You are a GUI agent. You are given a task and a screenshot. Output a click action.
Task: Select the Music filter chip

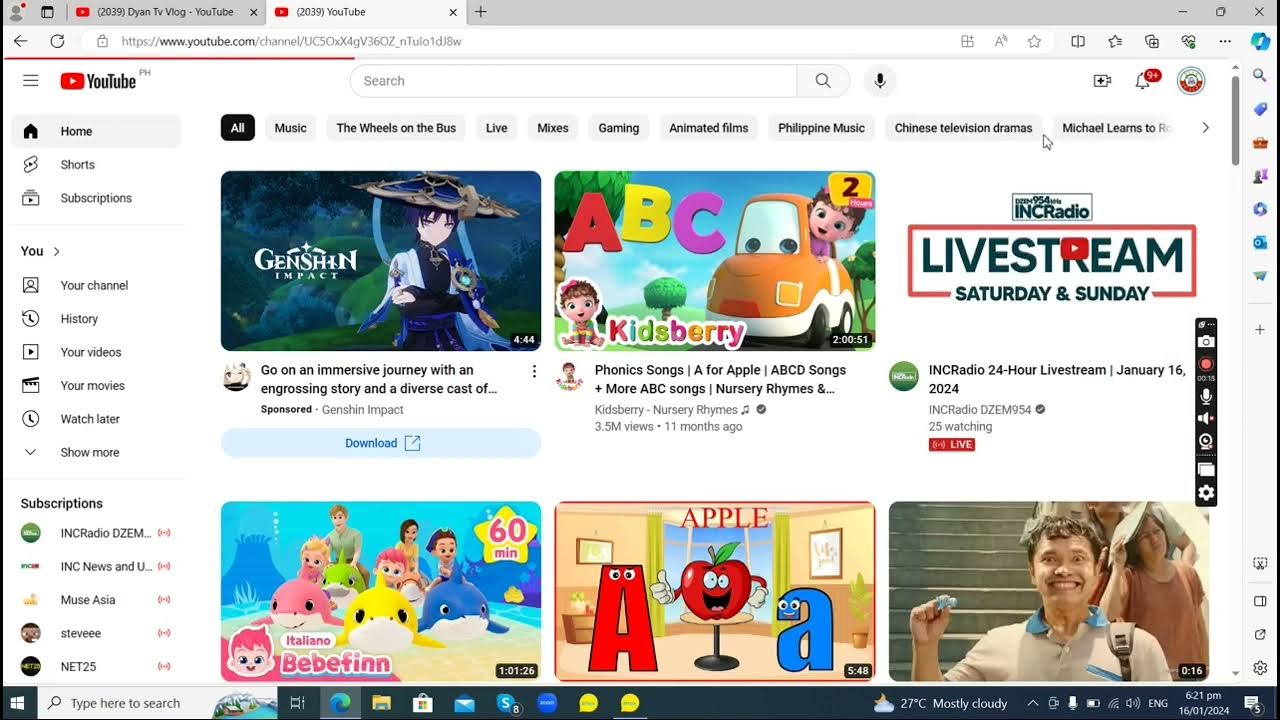(291, 128)
